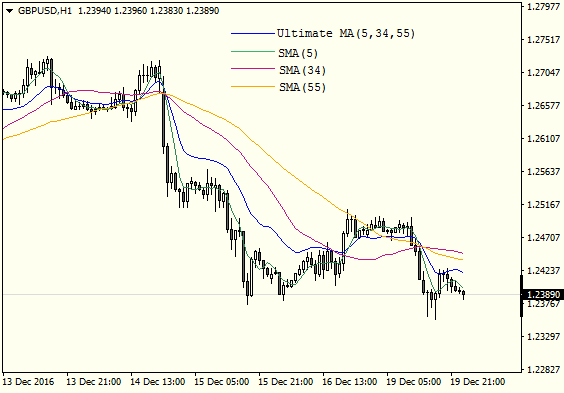
Task: Click the last candlestick at the chart's right edge
Action: pos(464,294)
